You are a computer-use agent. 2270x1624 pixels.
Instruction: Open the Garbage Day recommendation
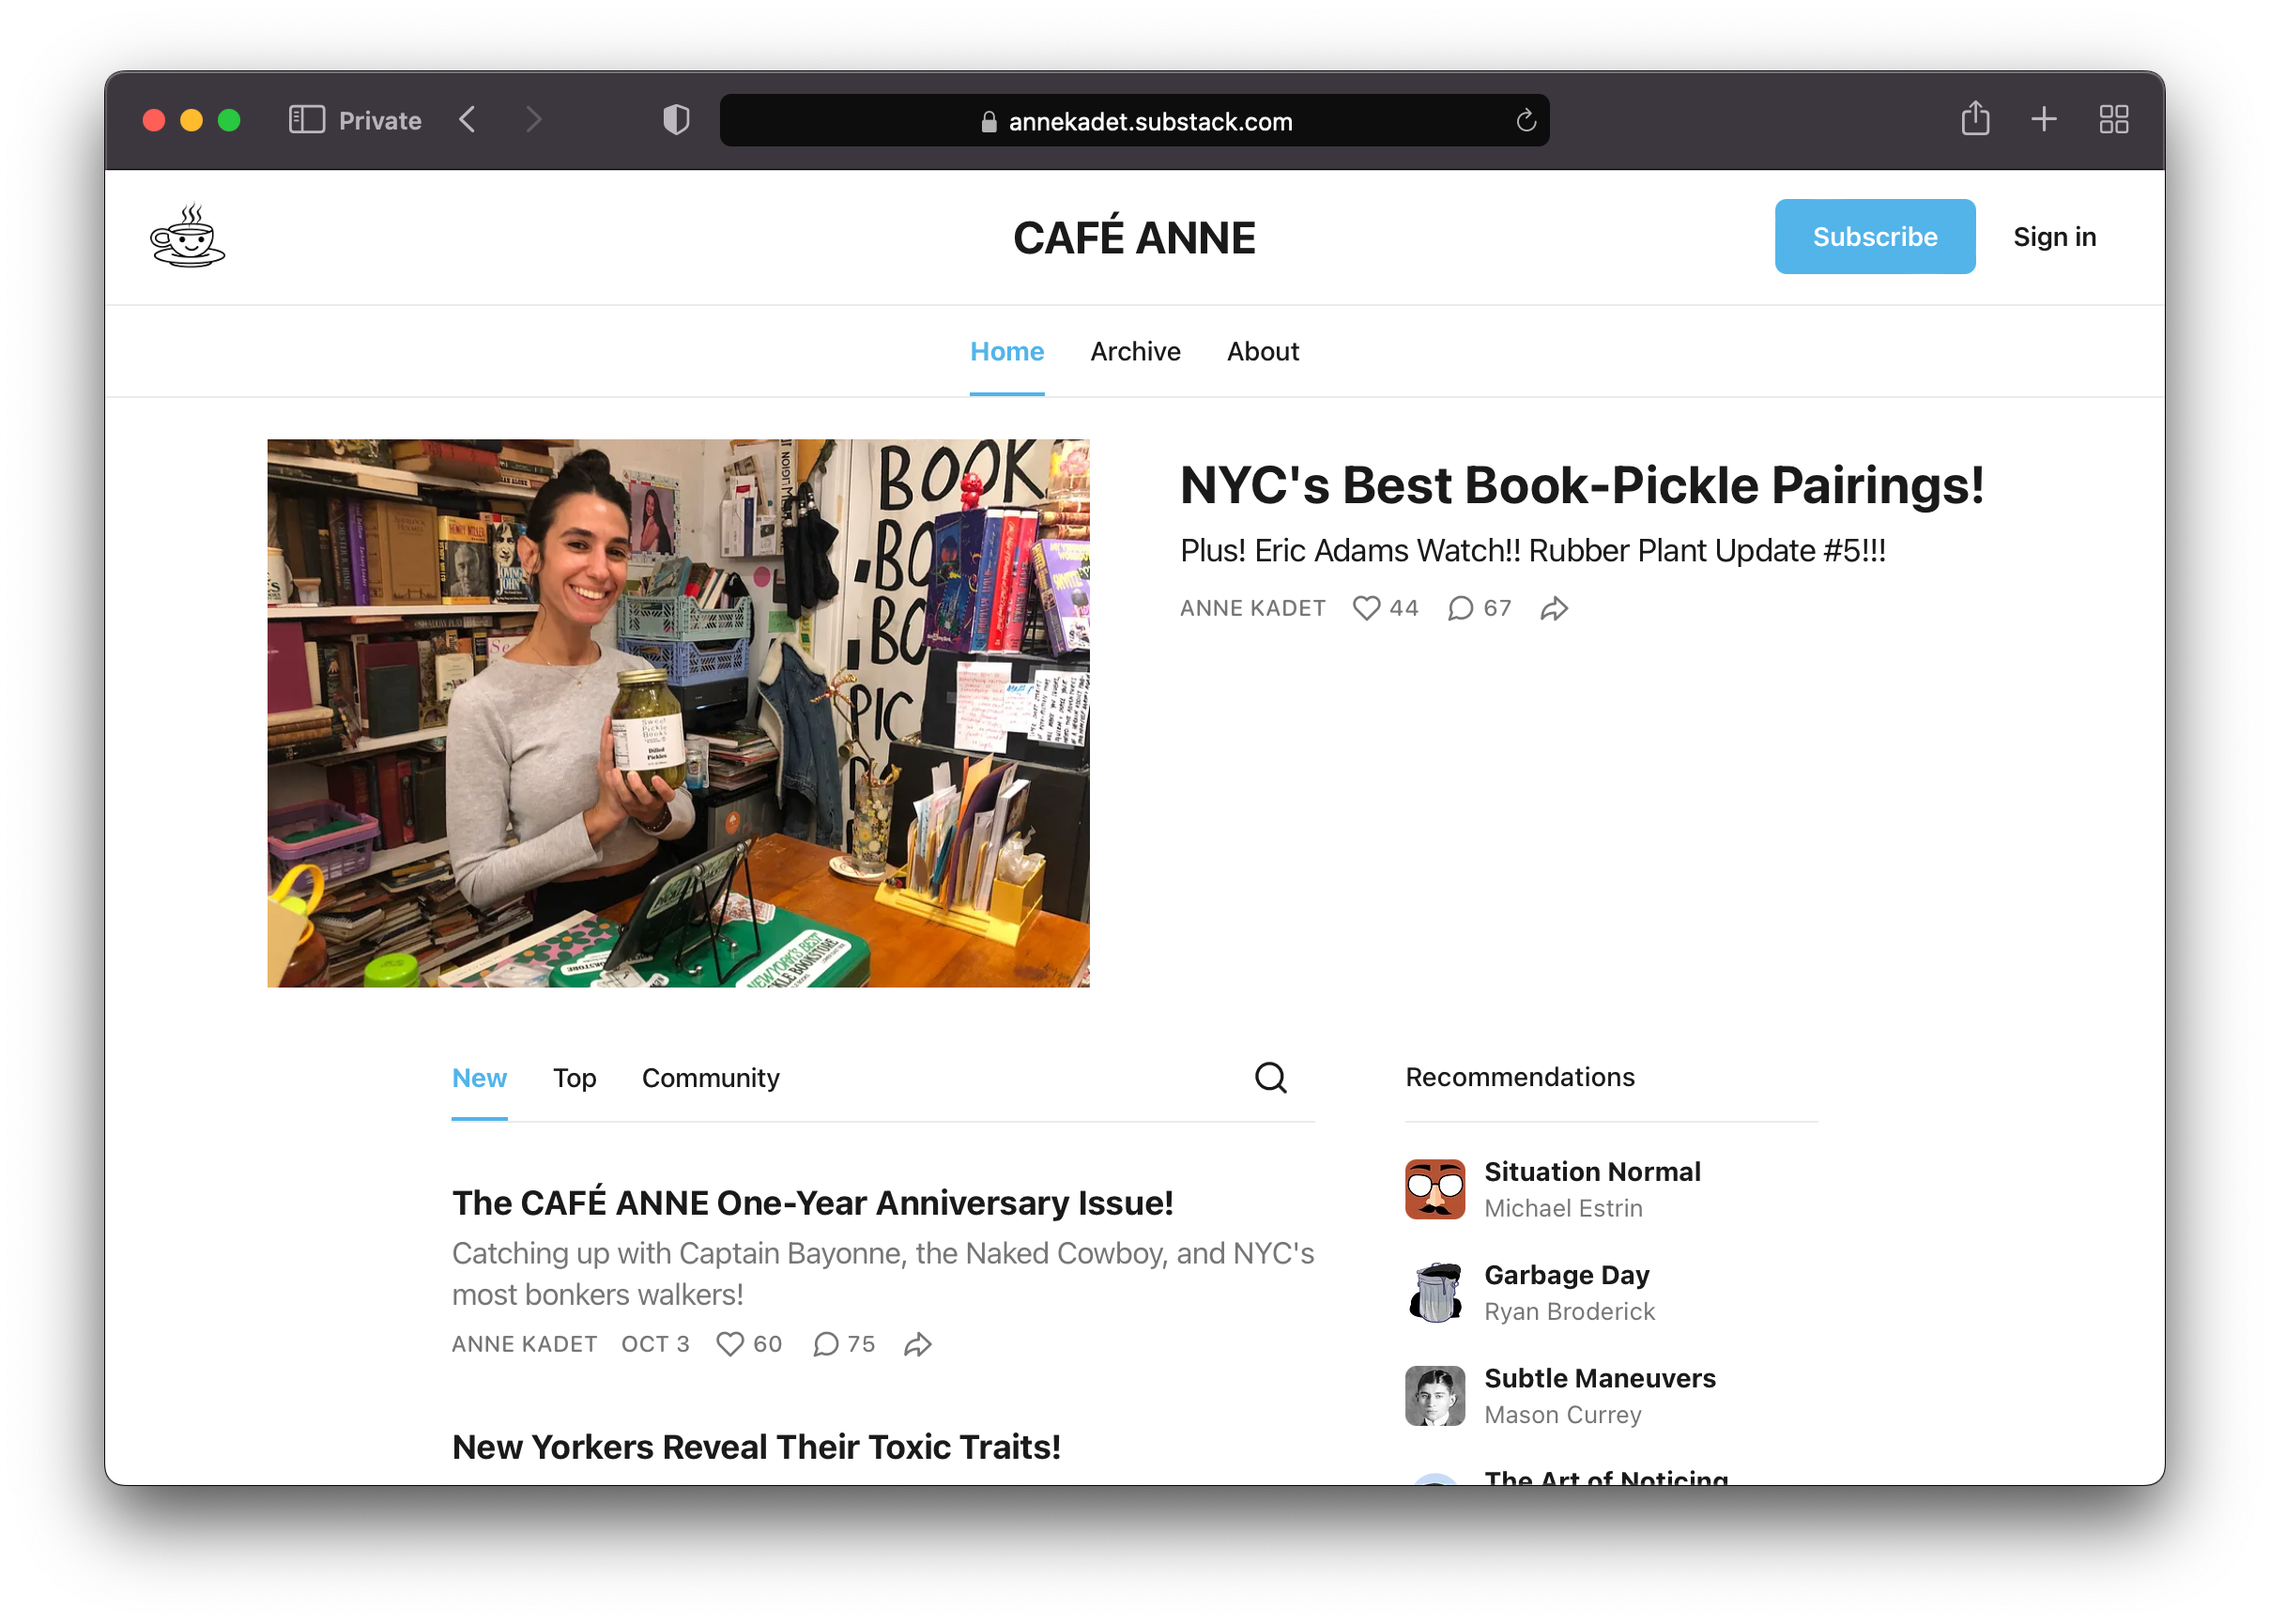1567,1275
